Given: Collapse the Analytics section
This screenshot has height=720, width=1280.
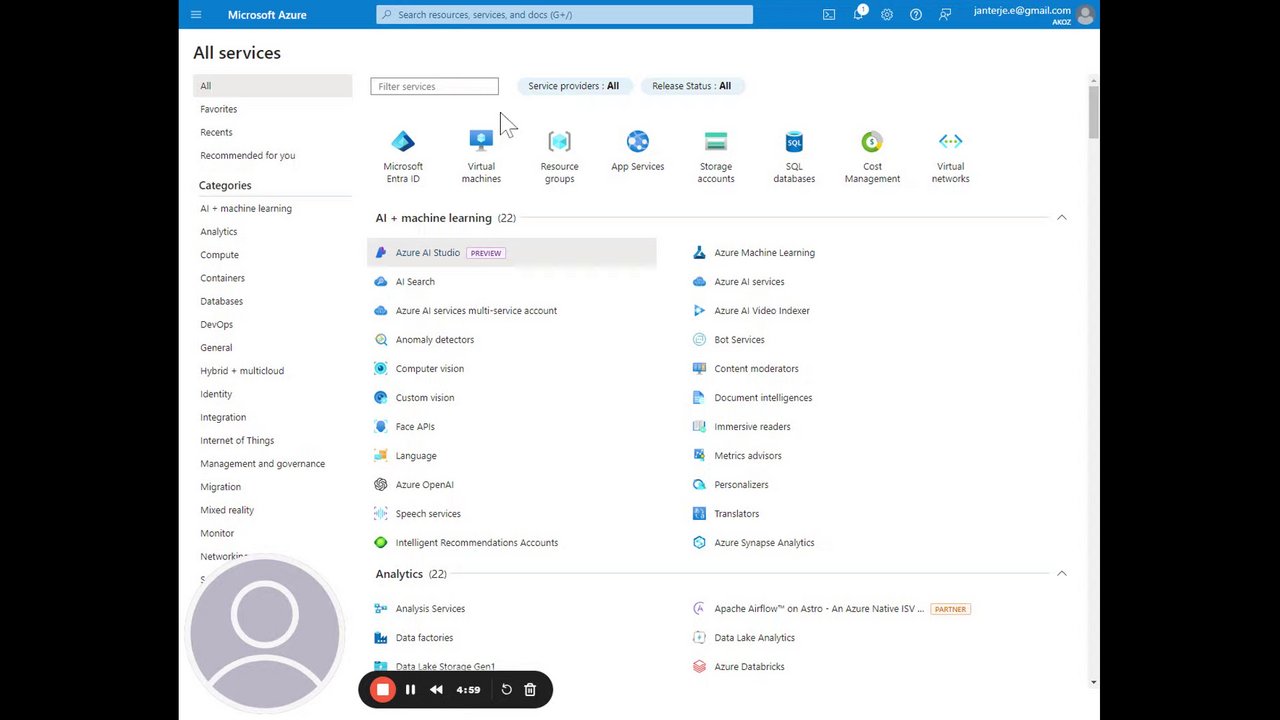Looking at the screenshot, I should [x=1062, y=574].
